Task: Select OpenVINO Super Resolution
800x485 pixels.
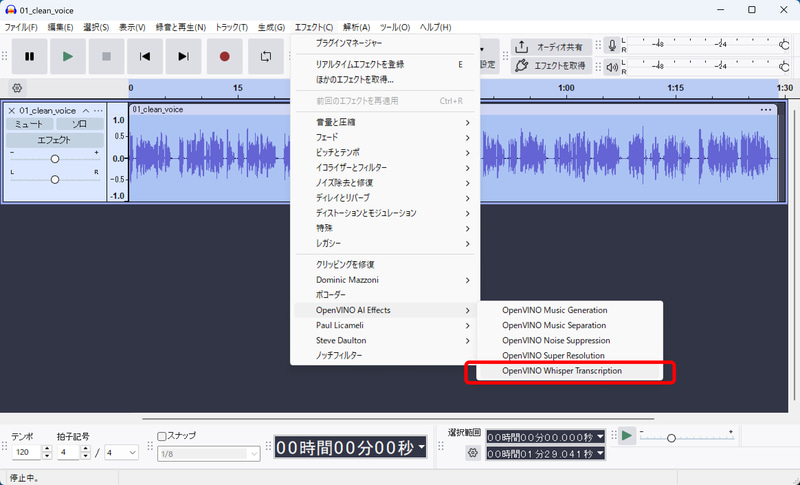Action: (569, 355)
